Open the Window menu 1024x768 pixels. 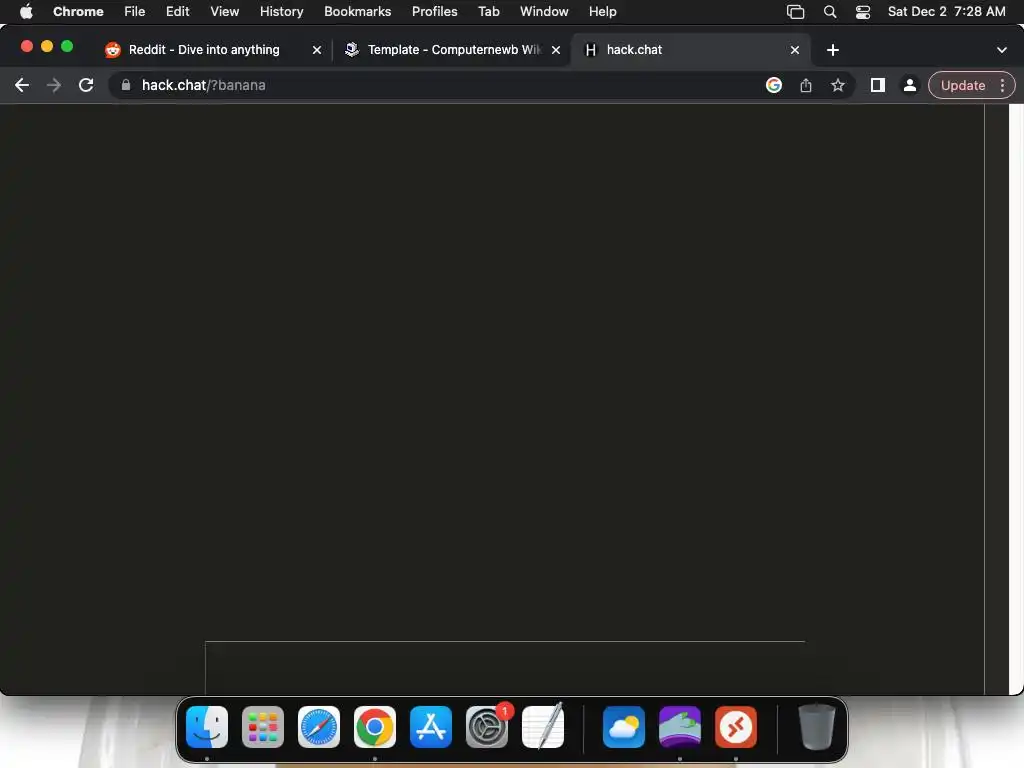pyautogui.click(x=544, y=12)
